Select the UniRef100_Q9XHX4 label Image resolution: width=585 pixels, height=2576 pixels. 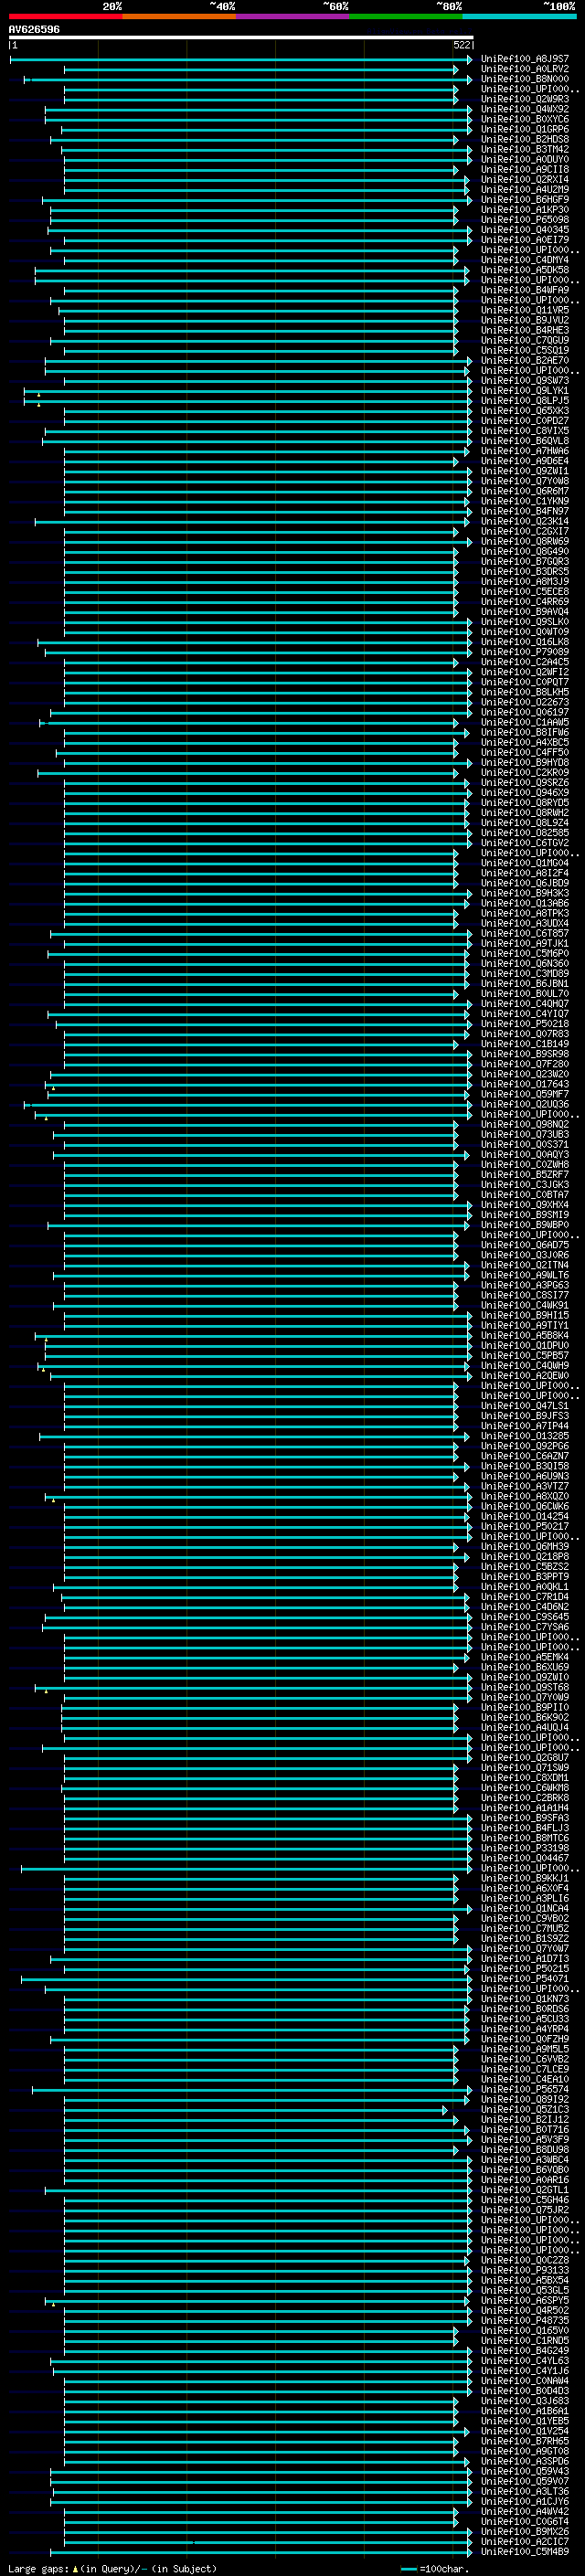pyautogui.click(x=525, y=1205)
